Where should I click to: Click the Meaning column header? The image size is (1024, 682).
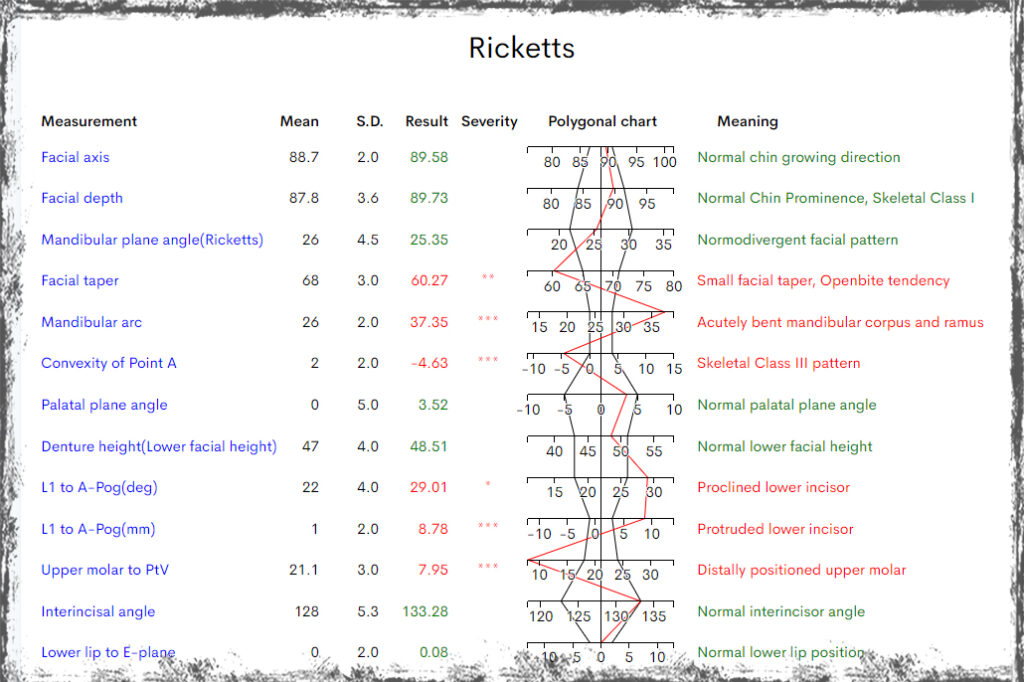click(x=747, y=121)
